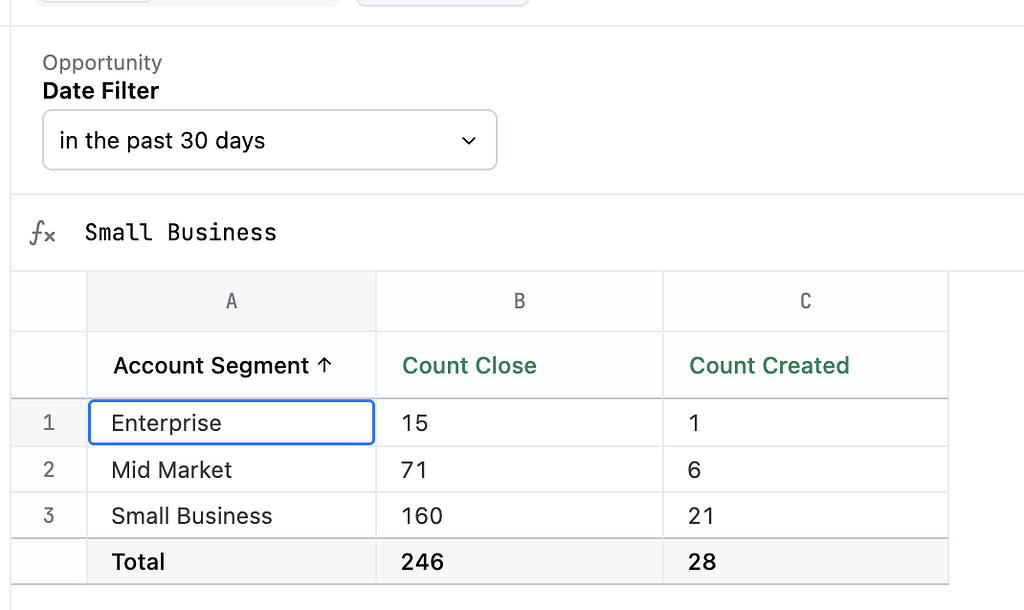The image size is (1024, 610).
Task: Click the fx formula icon
Action: (44, 232)
